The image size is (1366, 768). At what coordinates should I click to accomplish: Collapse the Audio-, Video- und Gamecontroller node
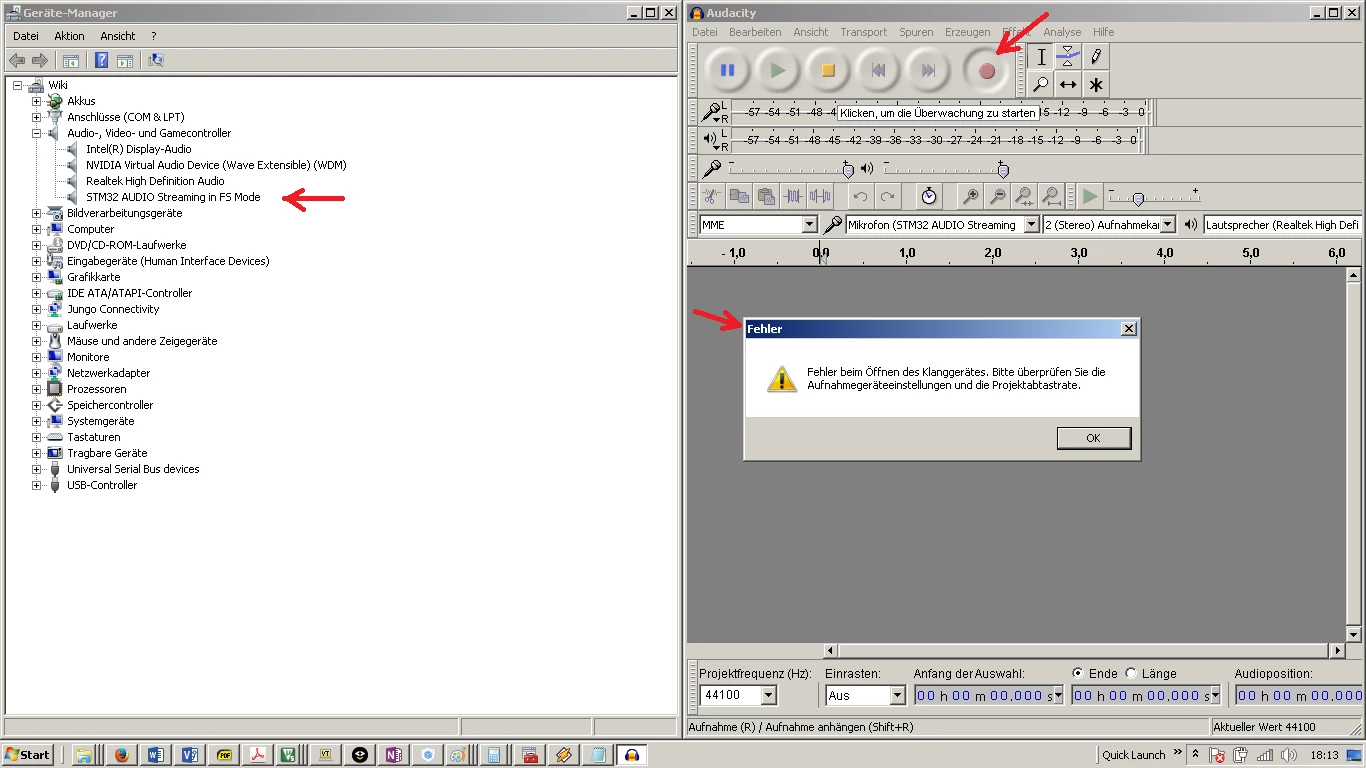click(x=37, y=133)
